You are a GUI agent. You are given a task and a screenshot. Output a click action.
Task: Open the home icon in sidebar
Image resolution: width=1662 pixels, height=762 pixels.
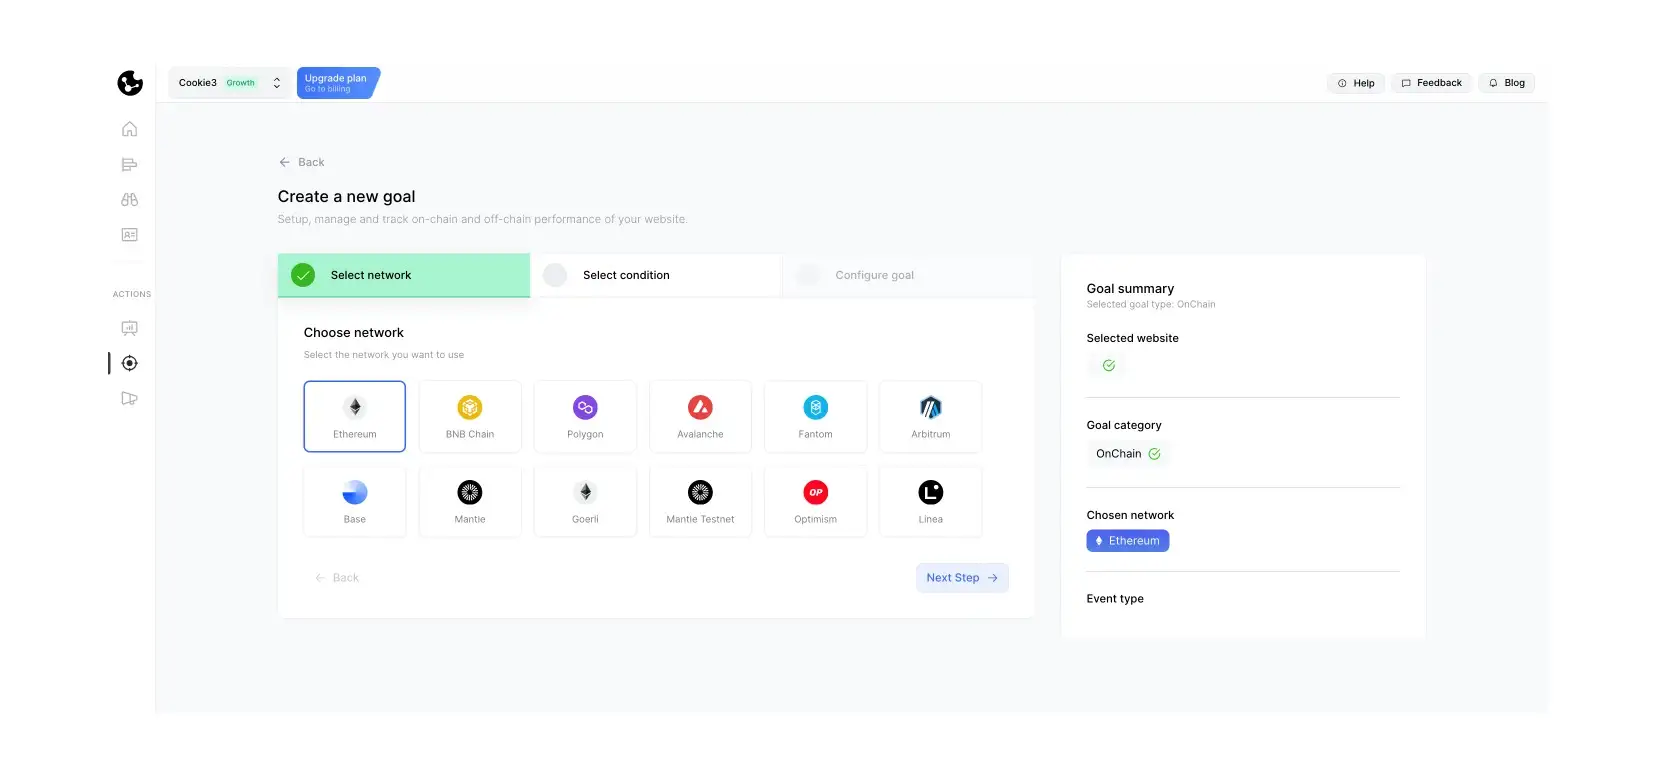tap(129, 129)
